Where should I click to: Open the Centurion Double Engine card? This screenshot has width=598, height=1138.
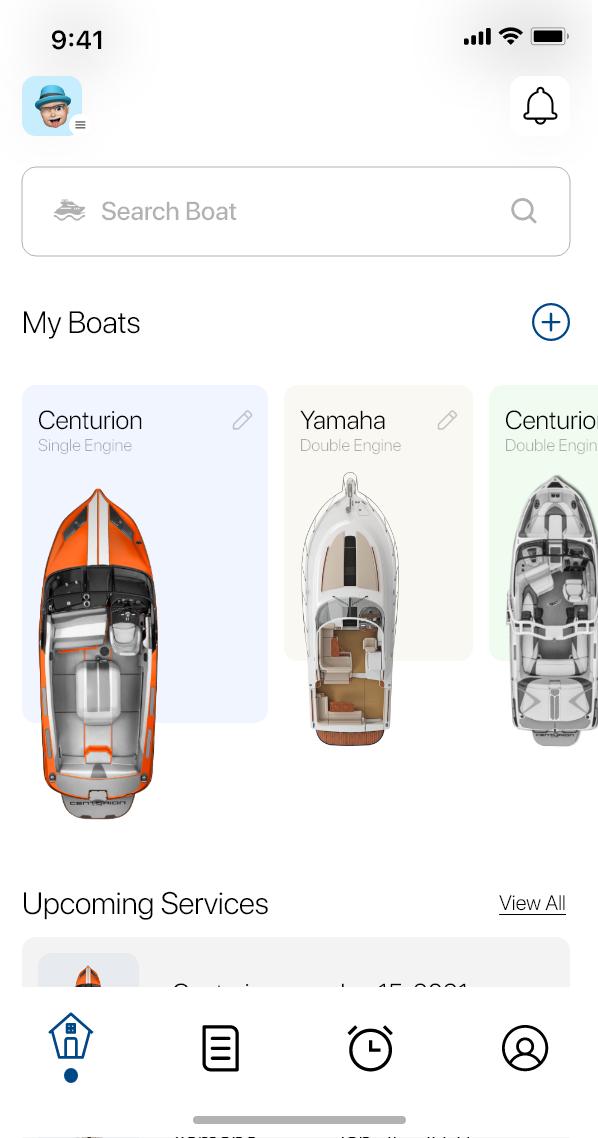point(544,523)
